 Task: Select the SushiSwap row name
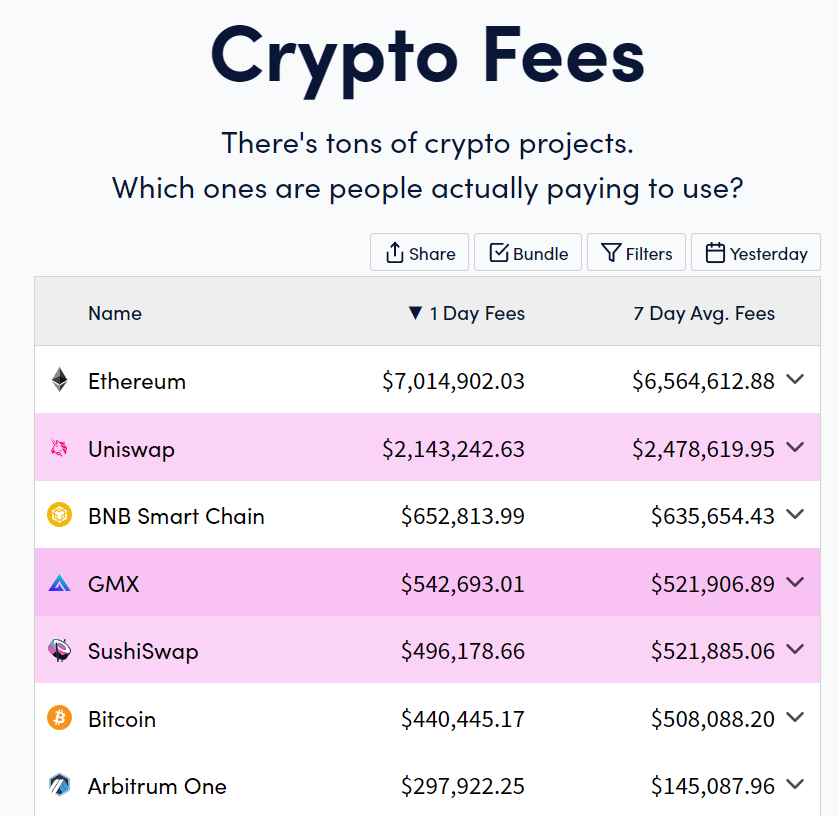(x=143, y=651)
